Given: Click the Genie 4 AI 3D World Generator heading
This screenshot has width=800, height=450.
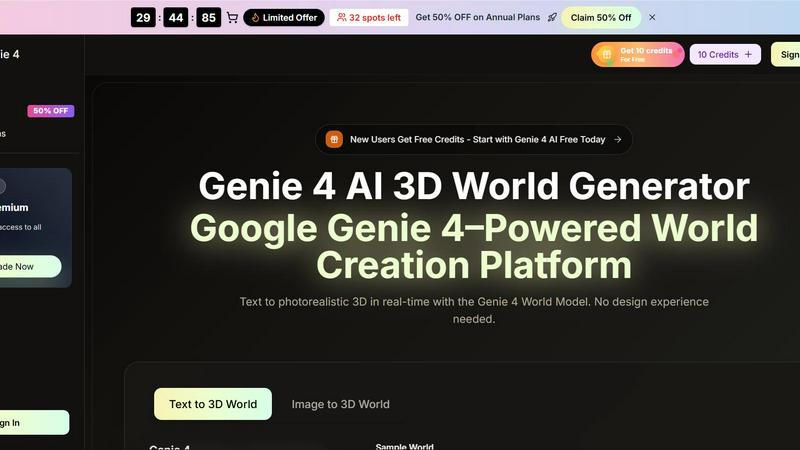Looking at the screenshot, I should (x=474, y=186).
